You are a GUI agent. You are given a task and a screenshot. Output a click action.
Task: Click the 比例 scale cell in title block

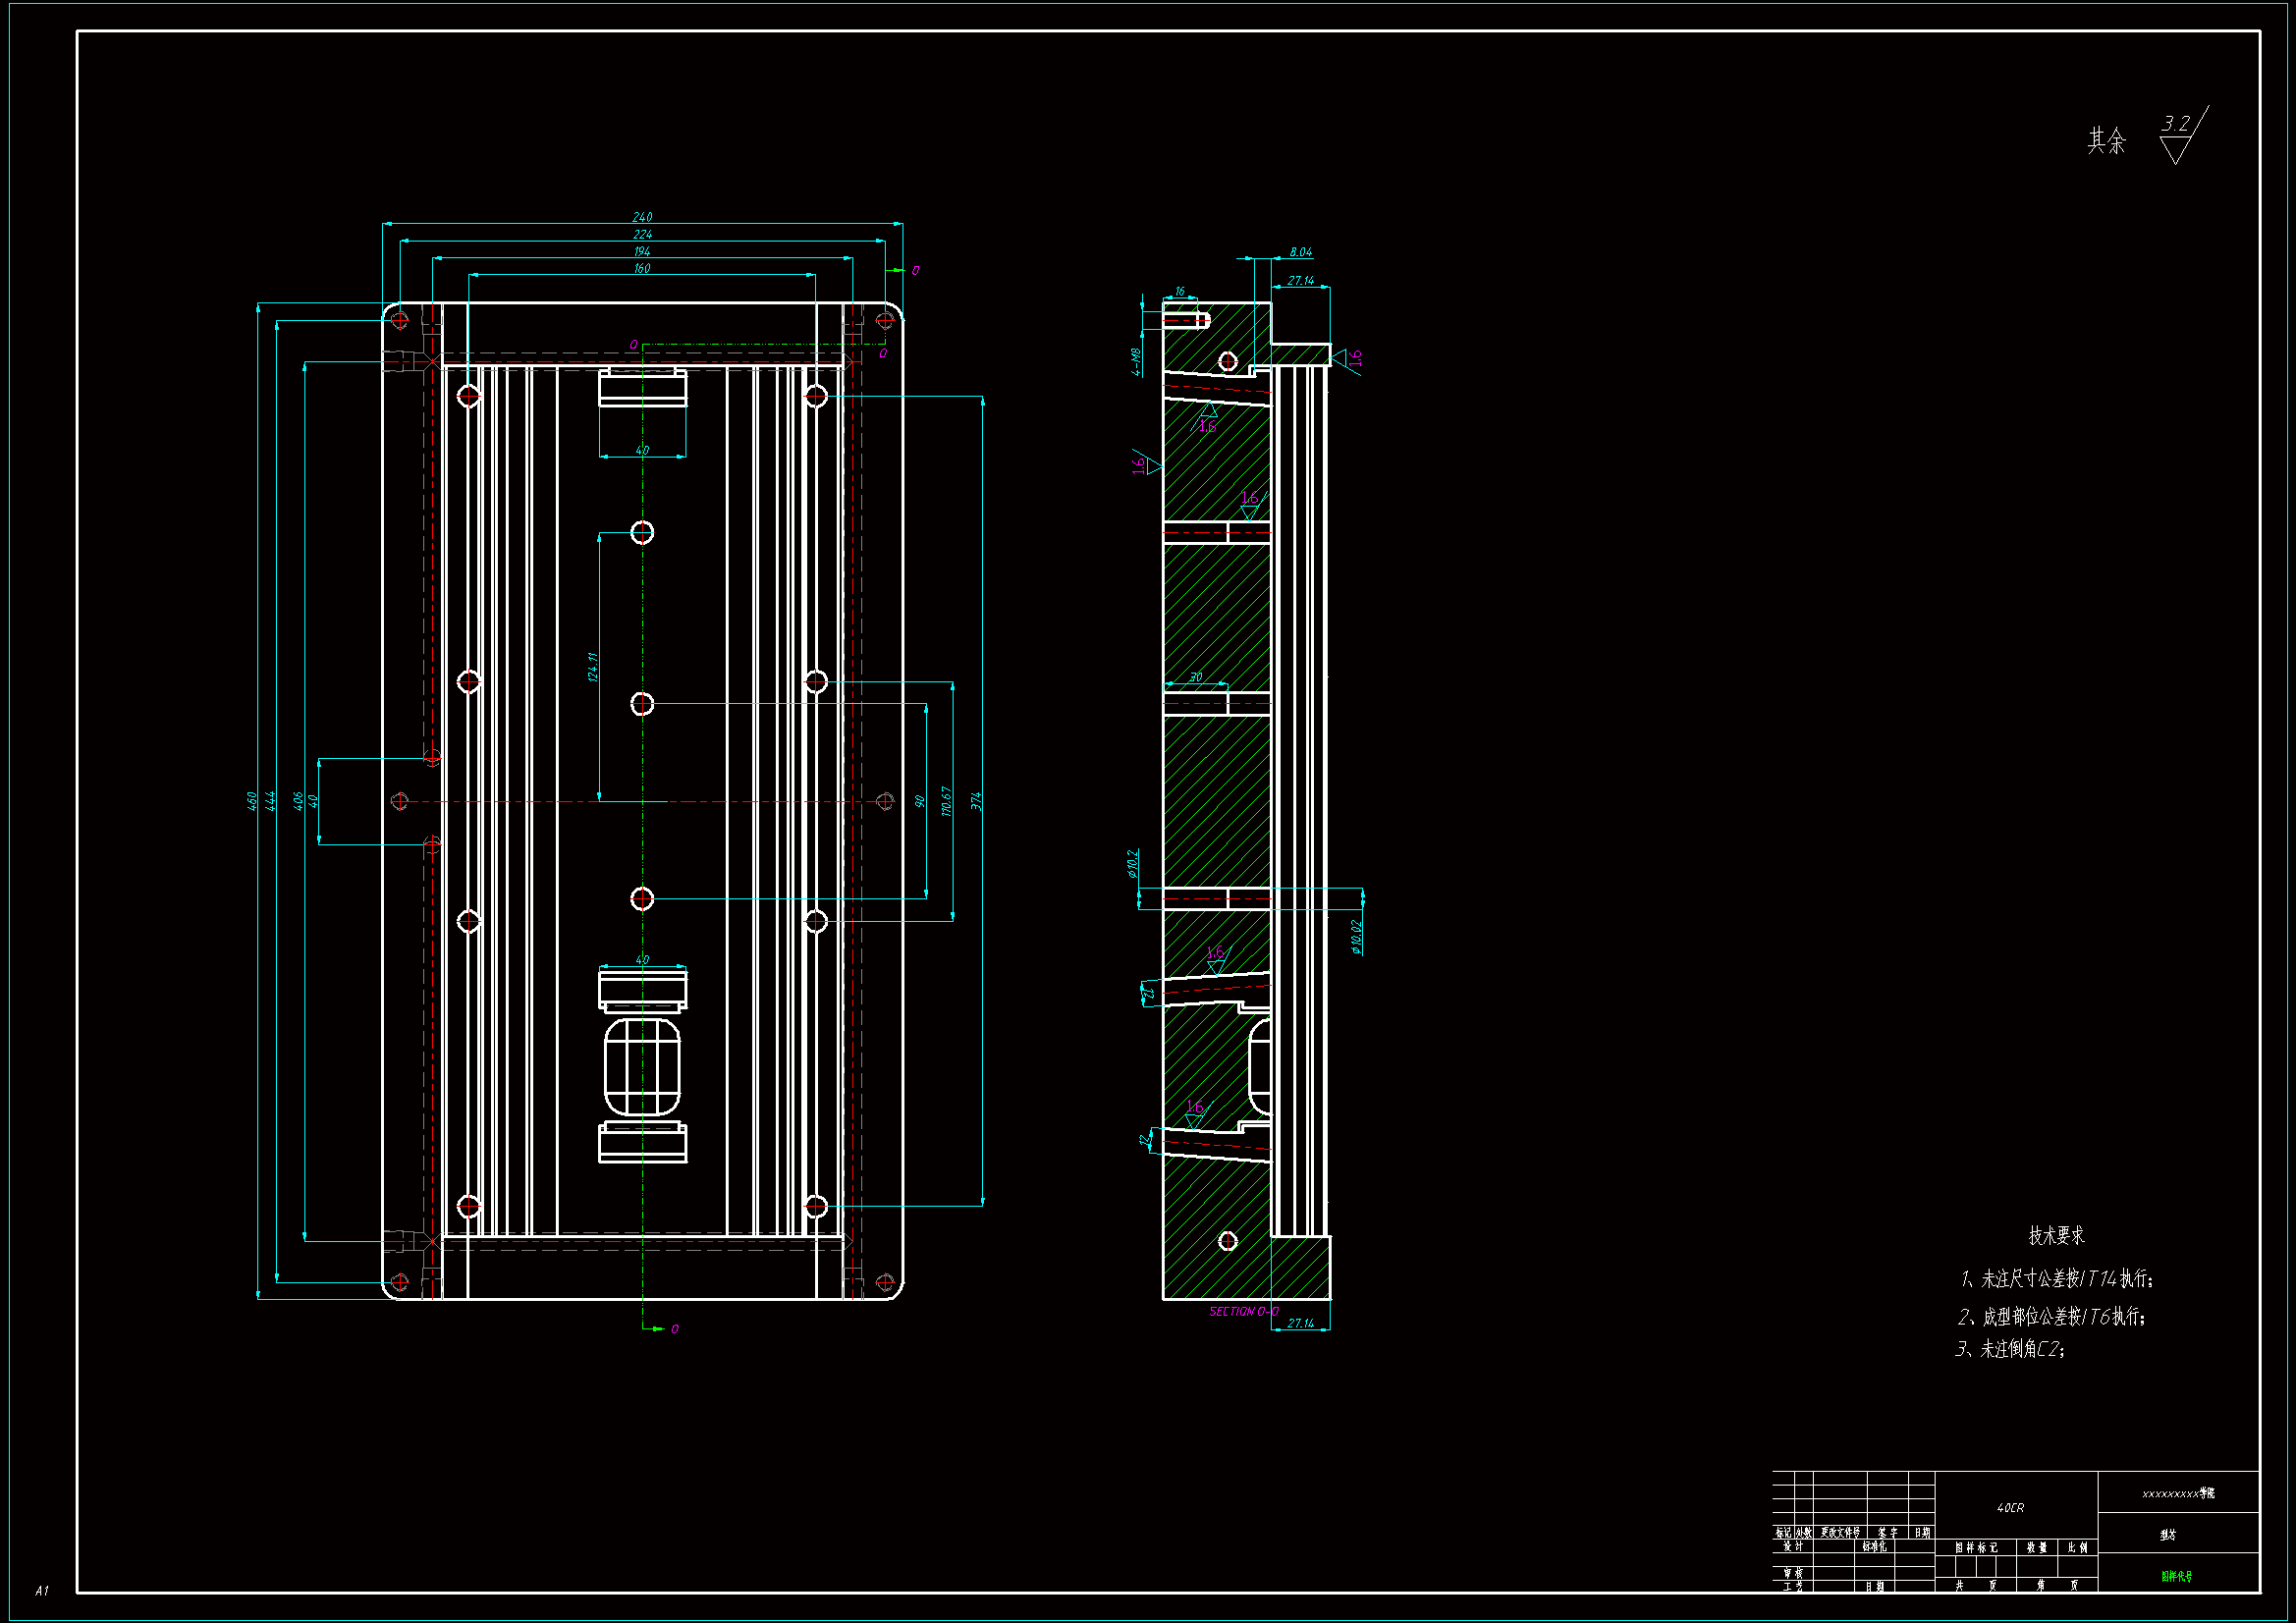click(2077, 1547)
